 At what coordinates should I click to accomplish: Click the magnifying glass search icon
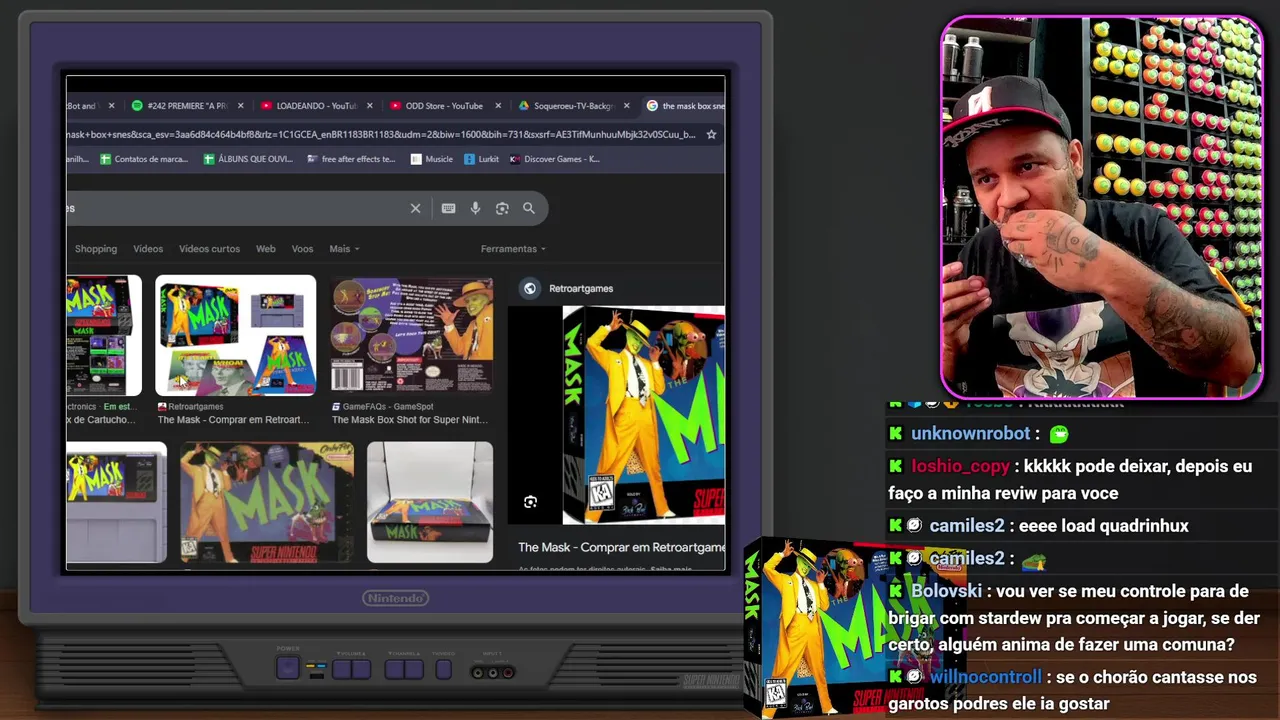529,208
